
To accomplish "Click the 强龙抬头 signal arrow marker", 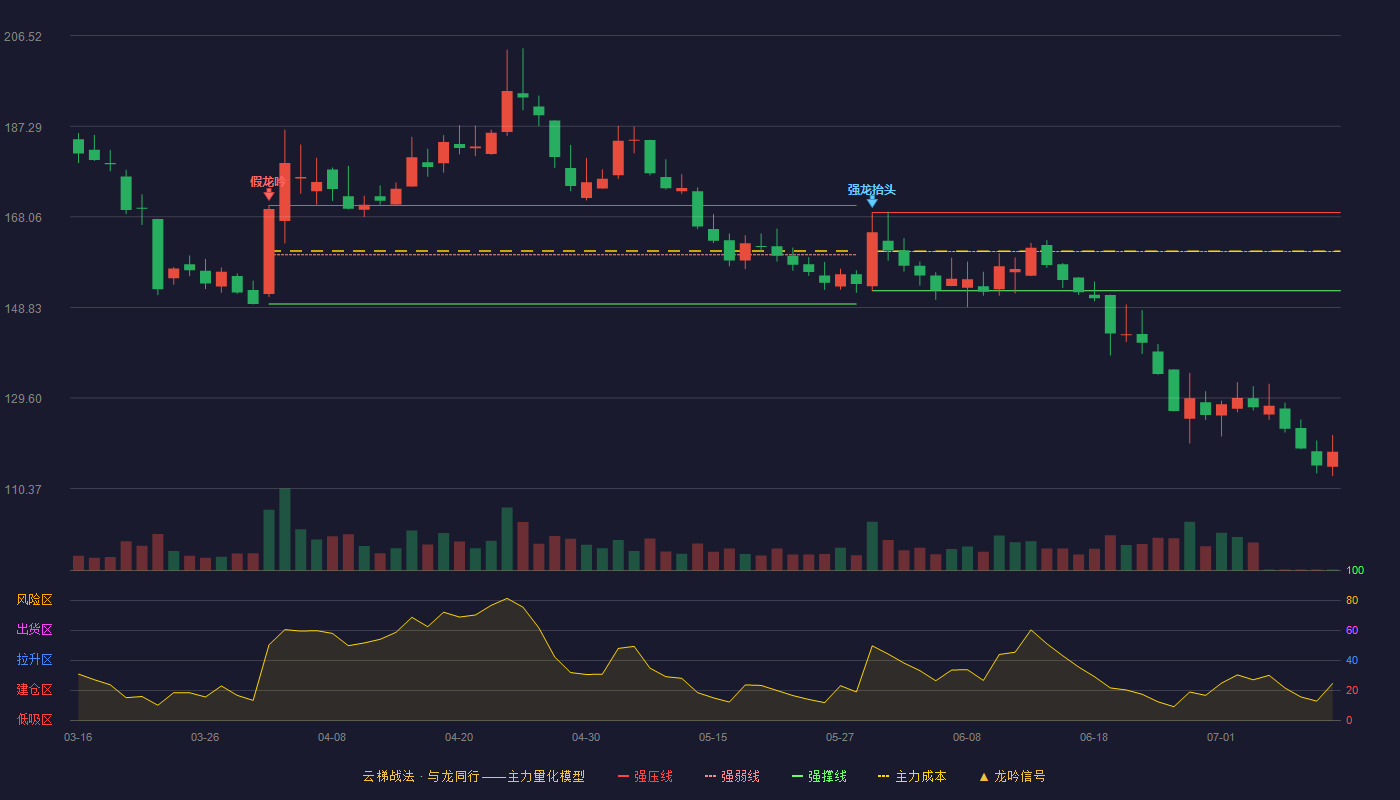I will (x=872, y=202).
